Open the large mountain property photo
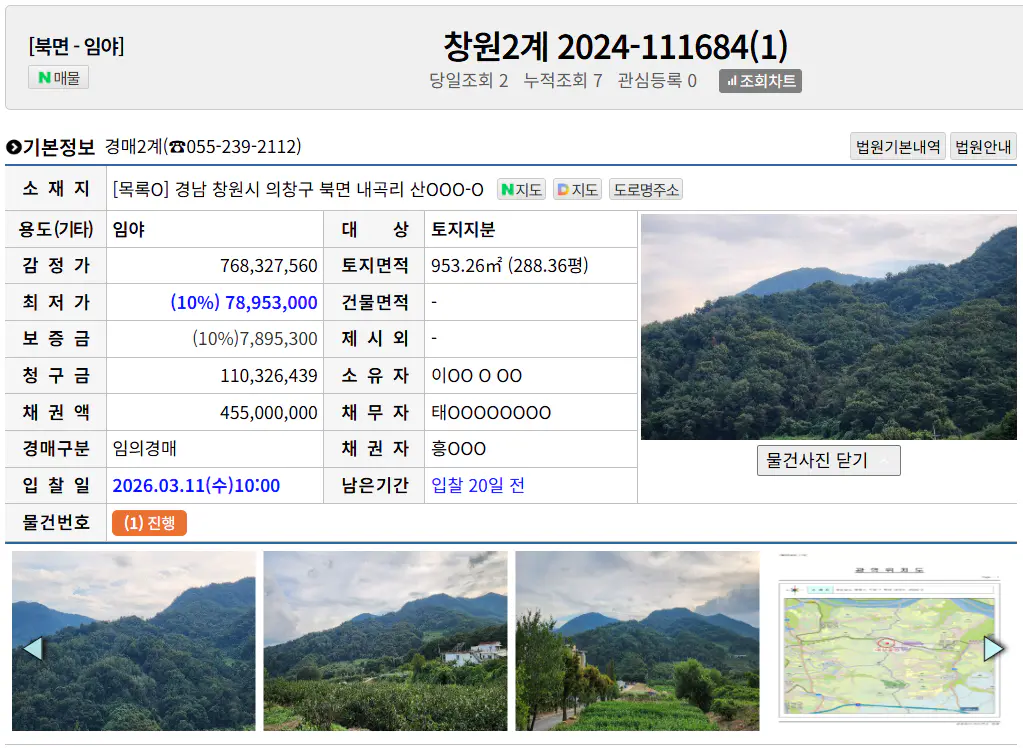 pos(828,327)
